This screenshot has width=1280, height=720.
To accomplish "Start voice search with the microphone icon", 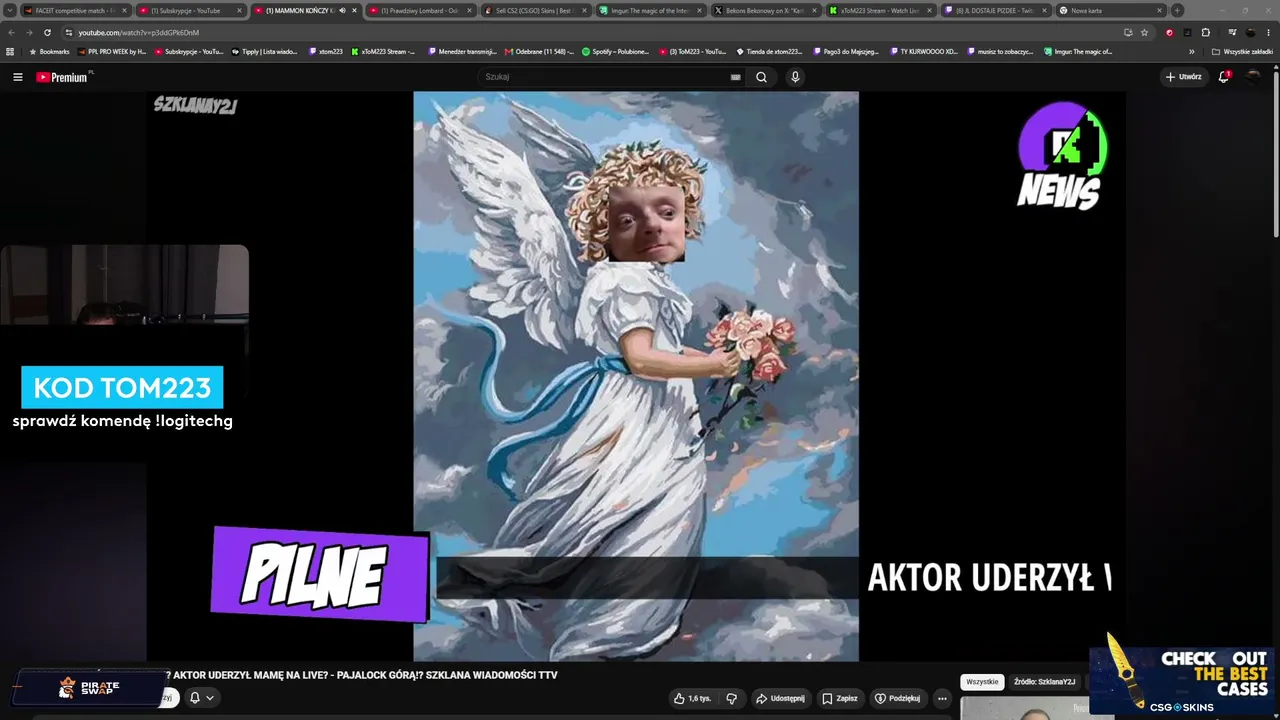I will pos(795,77).
